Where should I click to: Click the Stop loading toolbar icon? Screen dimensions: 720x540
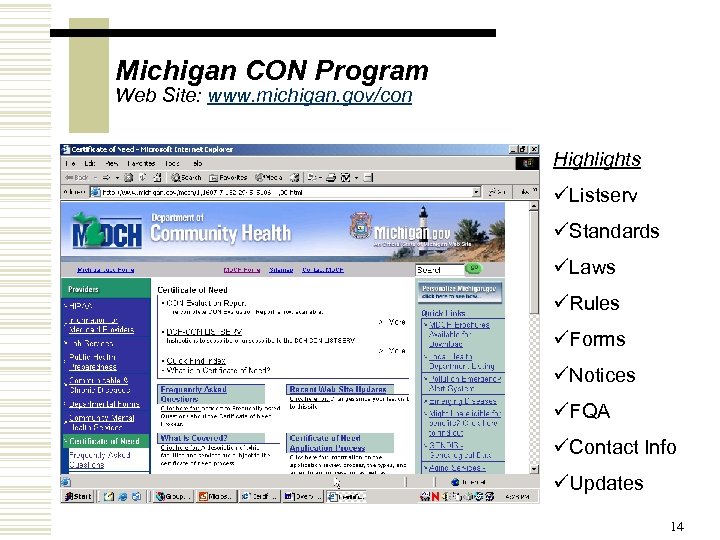pos(129,178)
